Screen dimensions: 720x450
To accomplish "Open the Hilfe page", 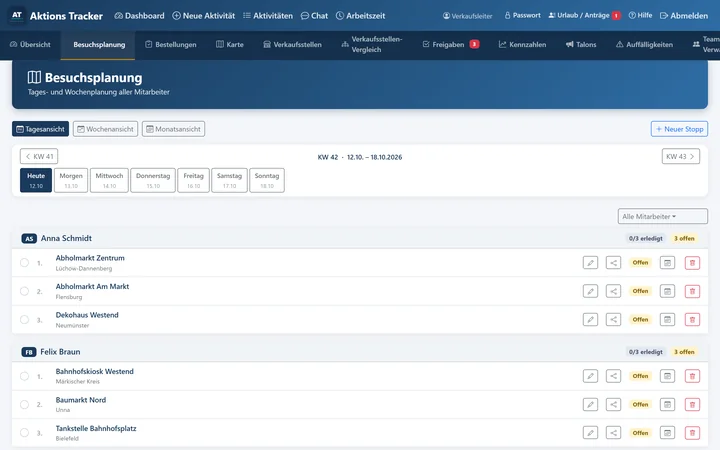I will pos(640,15).
